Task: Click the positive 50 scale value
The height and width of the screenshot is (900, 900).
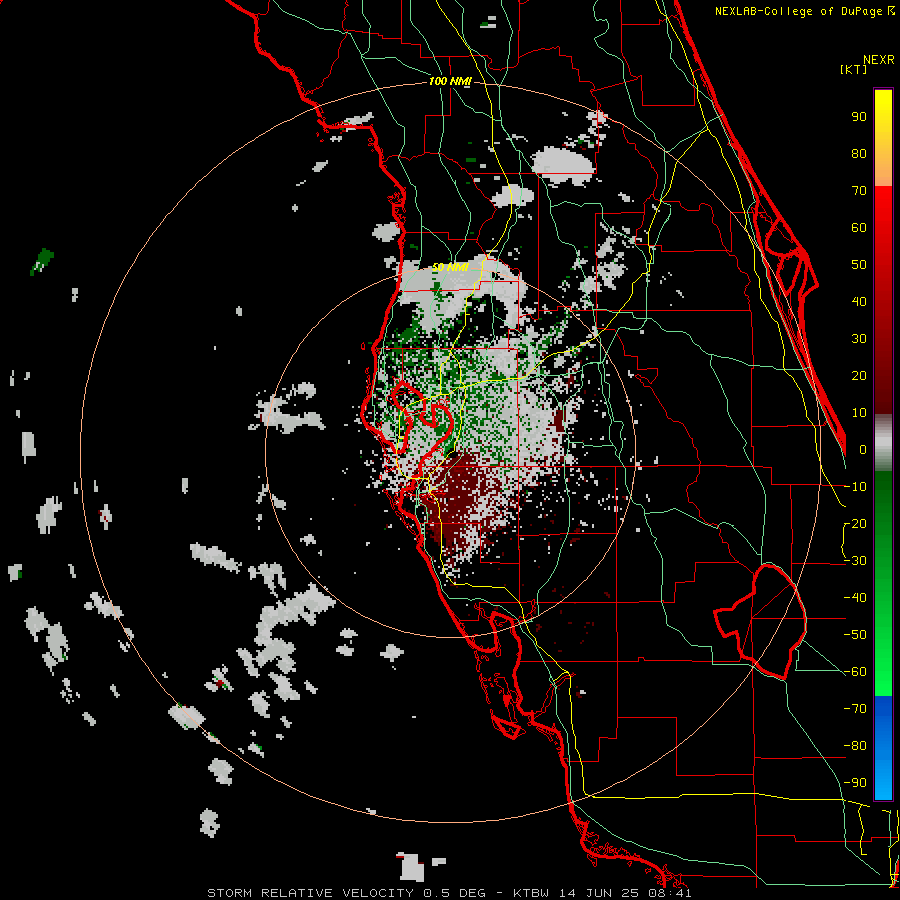Action: click(x=859, y=265)
